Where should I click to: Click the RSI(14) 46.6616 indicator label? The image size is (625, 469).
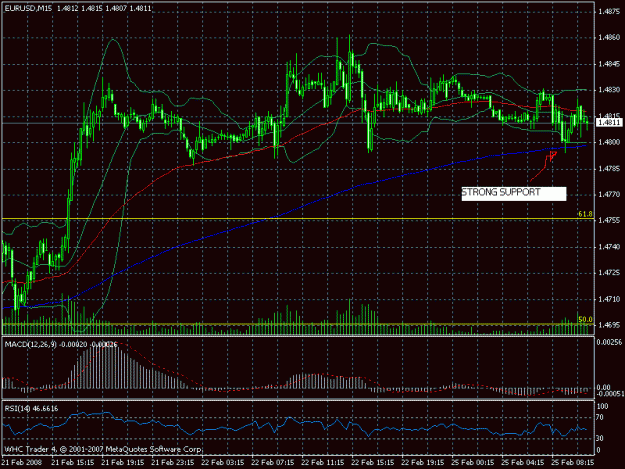pyautogui.click(x=31, y=408)
